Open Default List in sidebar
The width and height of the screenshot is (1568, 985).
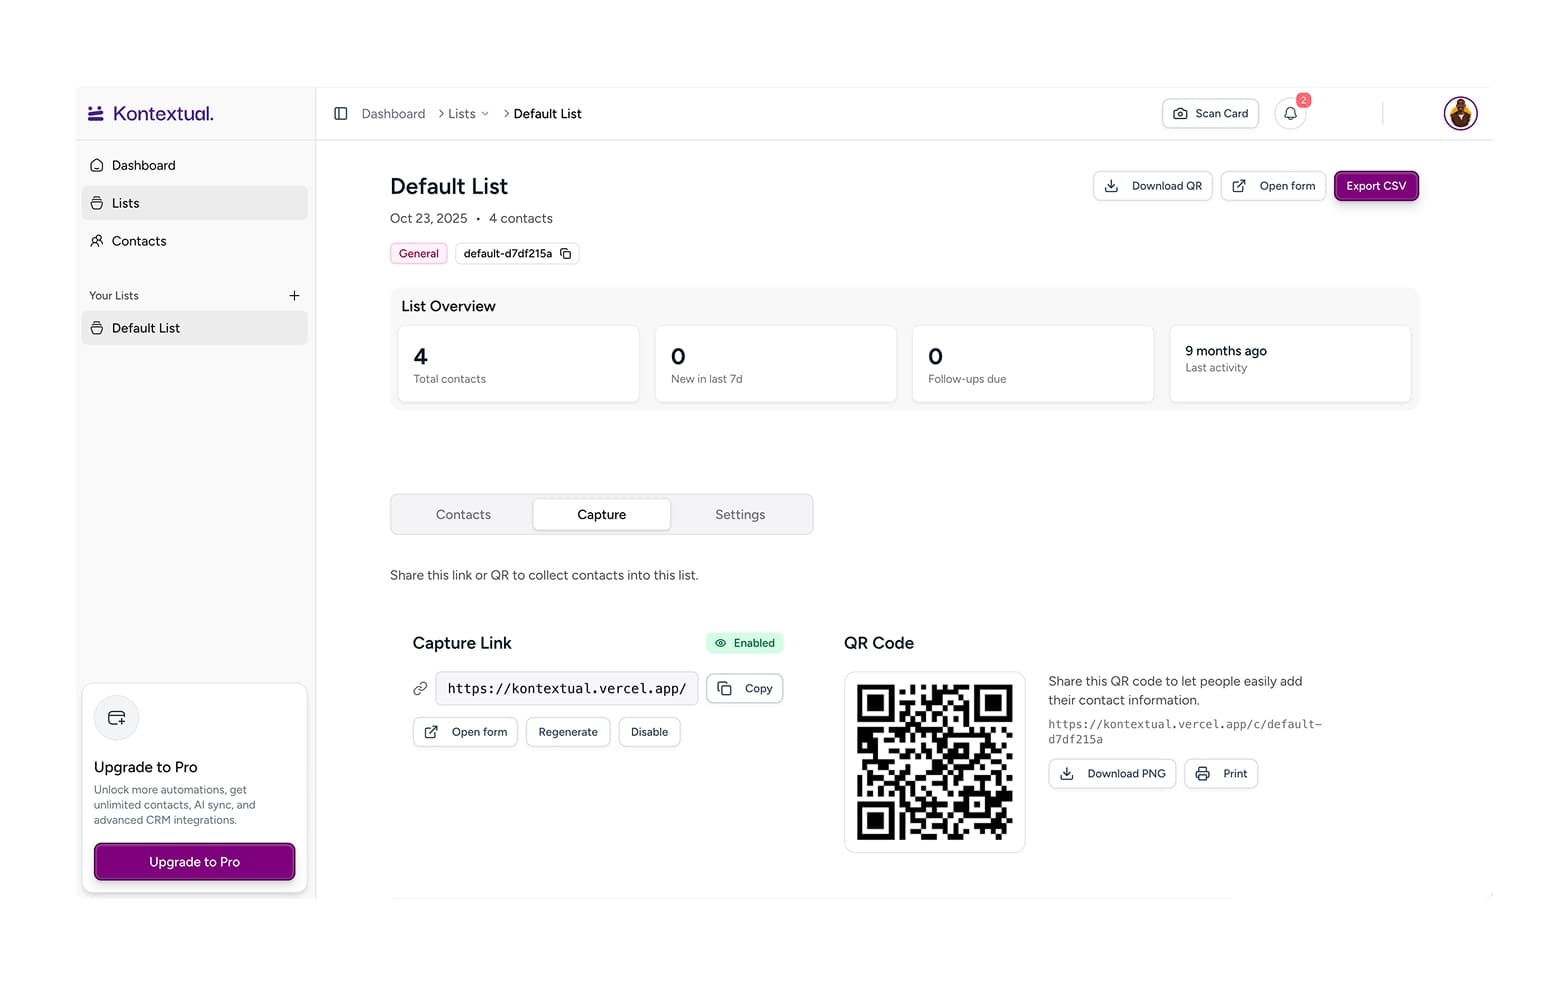tap(194, 328)
